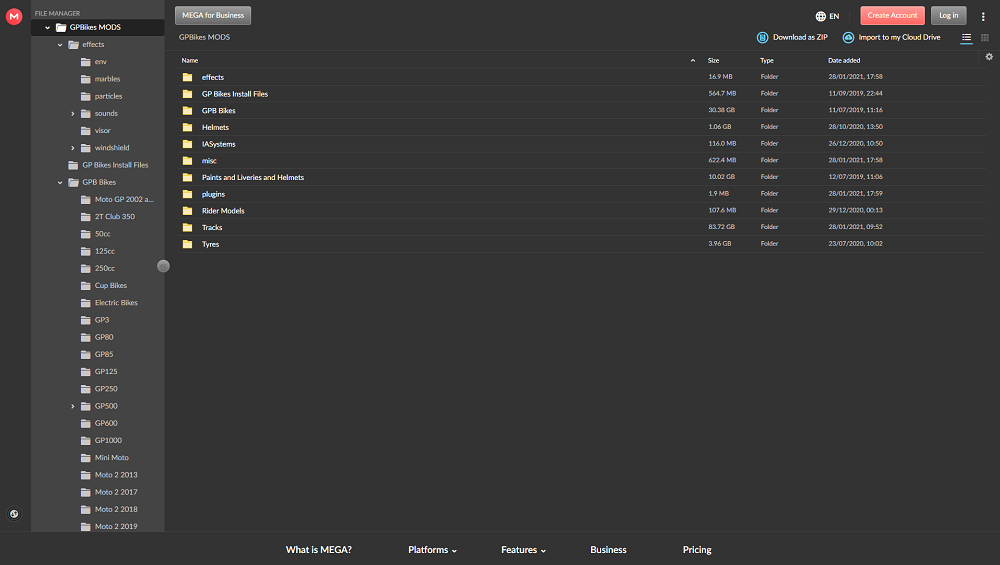1000x565 pixels.
Task: Click the effects folder icon in the file list
Action: pyautogui.click(x=188, y=77)
